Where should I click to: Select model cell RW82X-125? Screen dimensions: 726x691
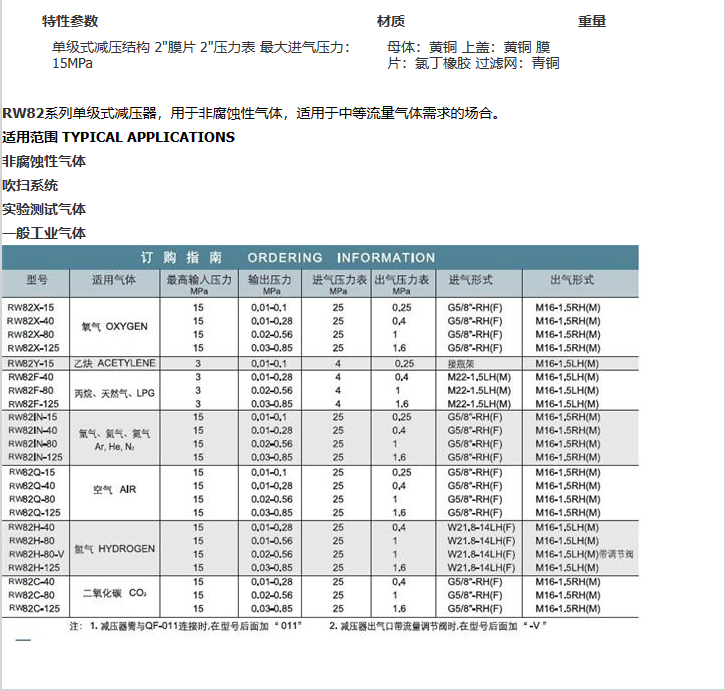[33, 348]
